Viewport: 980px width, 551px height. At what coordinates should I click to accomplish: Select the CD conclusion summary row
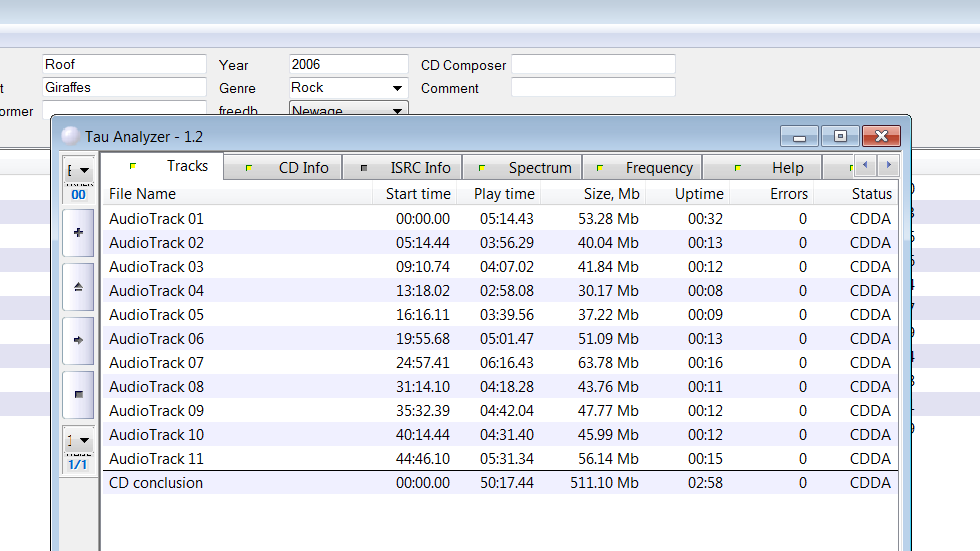[500, 483]
